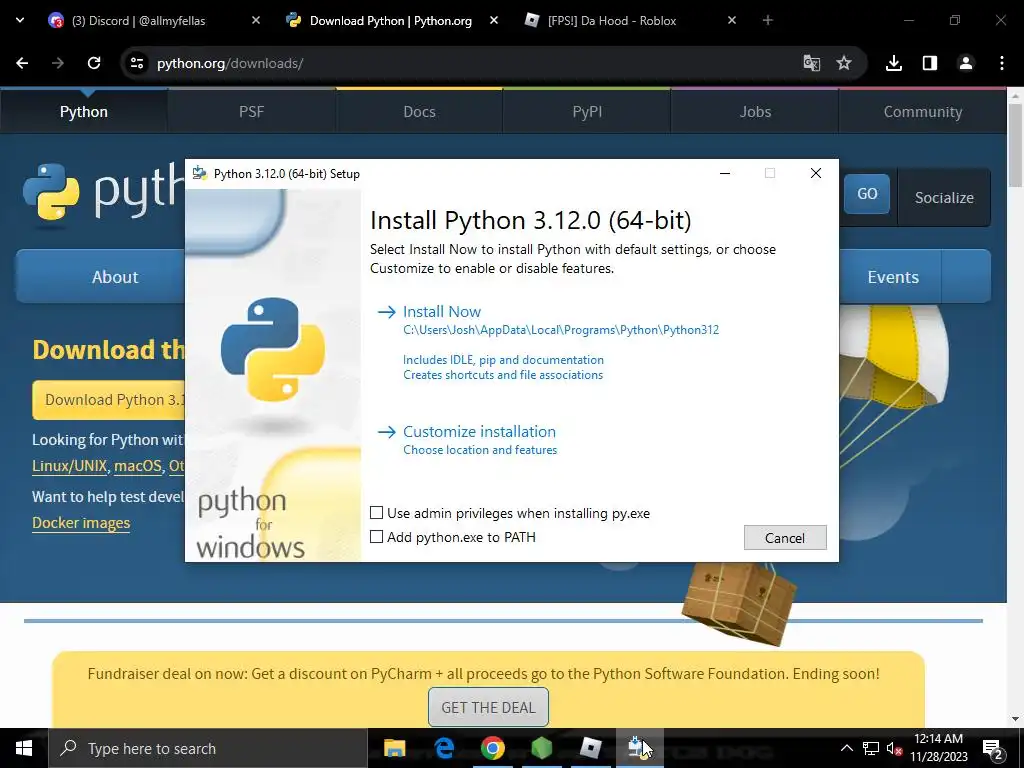Click the page vertical scrollbar thumb
The height and width of the screenshot is (768, 1024).
coord(1016,145)
